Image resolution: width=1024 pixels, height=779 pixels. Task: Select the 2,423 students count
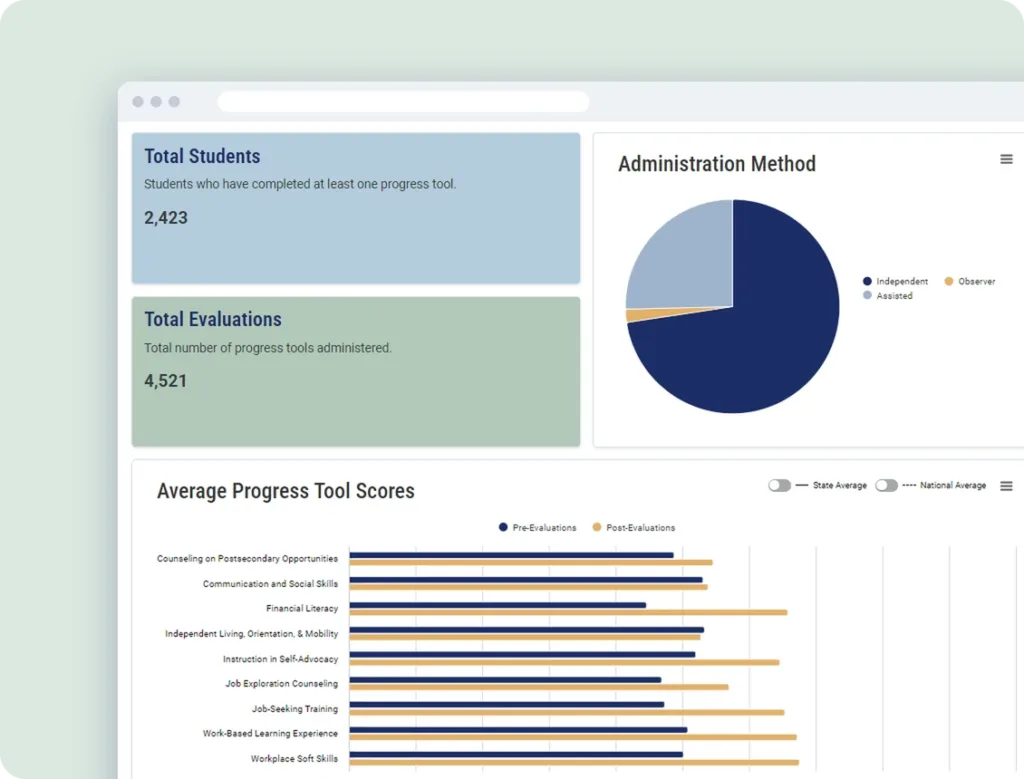166,218
